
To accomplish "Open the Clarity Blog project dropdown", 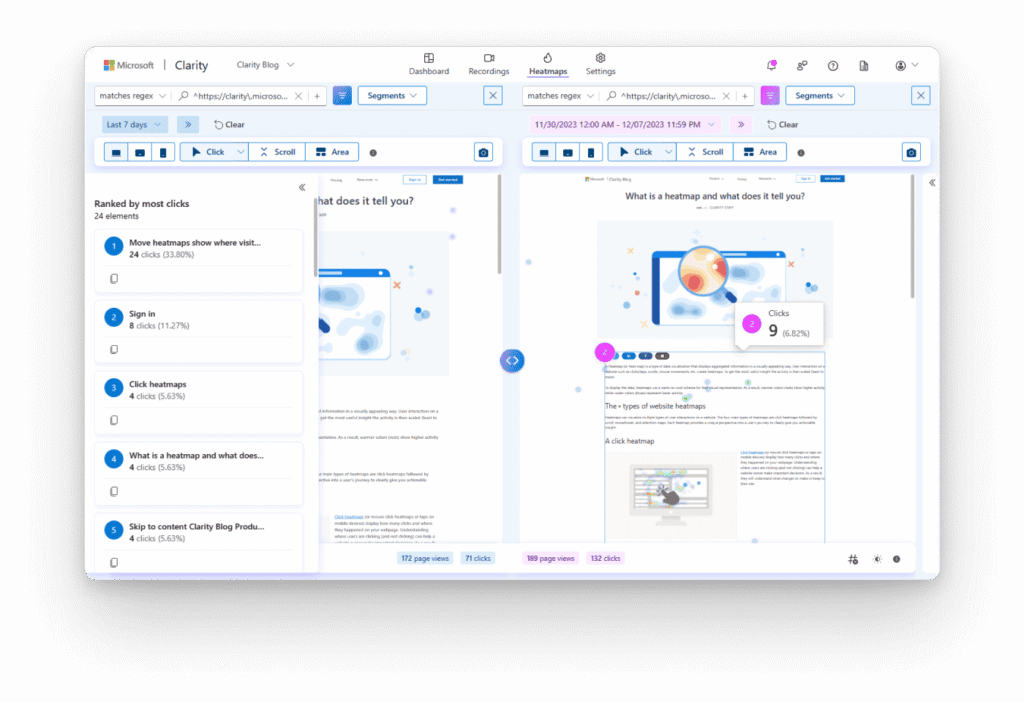I will click(265, 65).
